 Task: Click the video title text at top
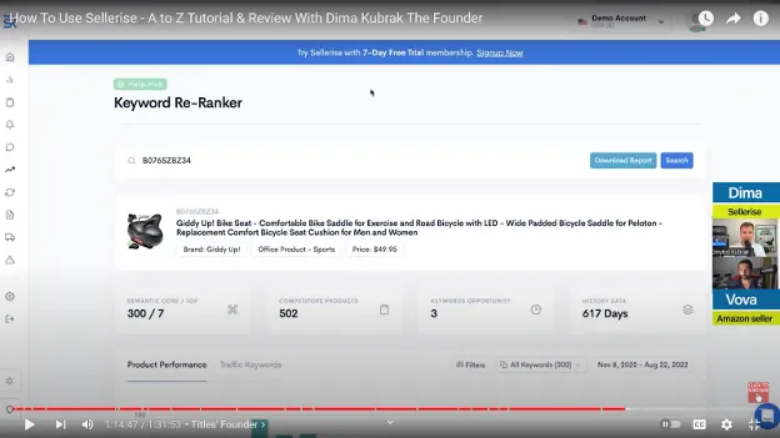coord(246,18)
